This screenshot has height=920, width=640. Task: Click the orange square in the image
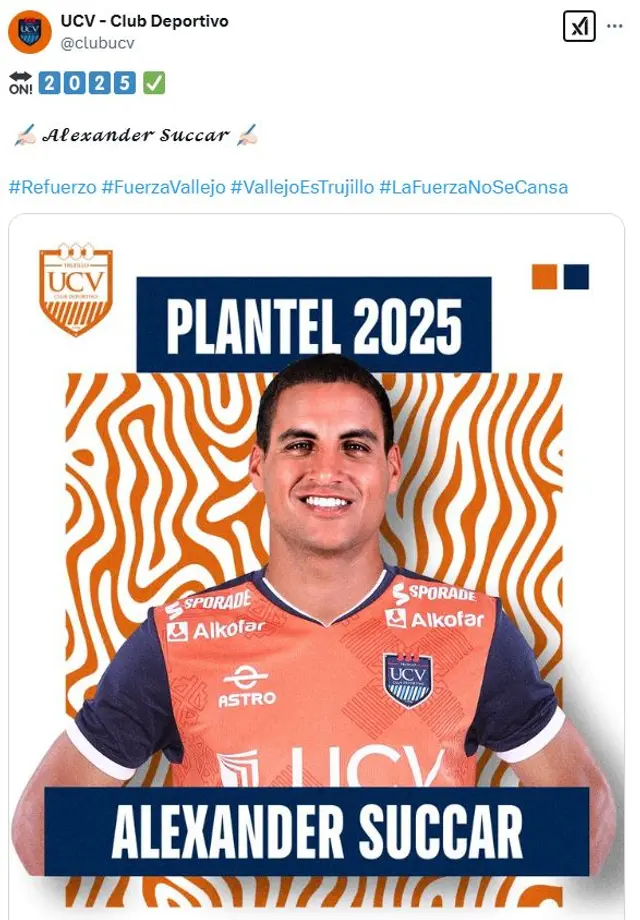coord(544,276)
